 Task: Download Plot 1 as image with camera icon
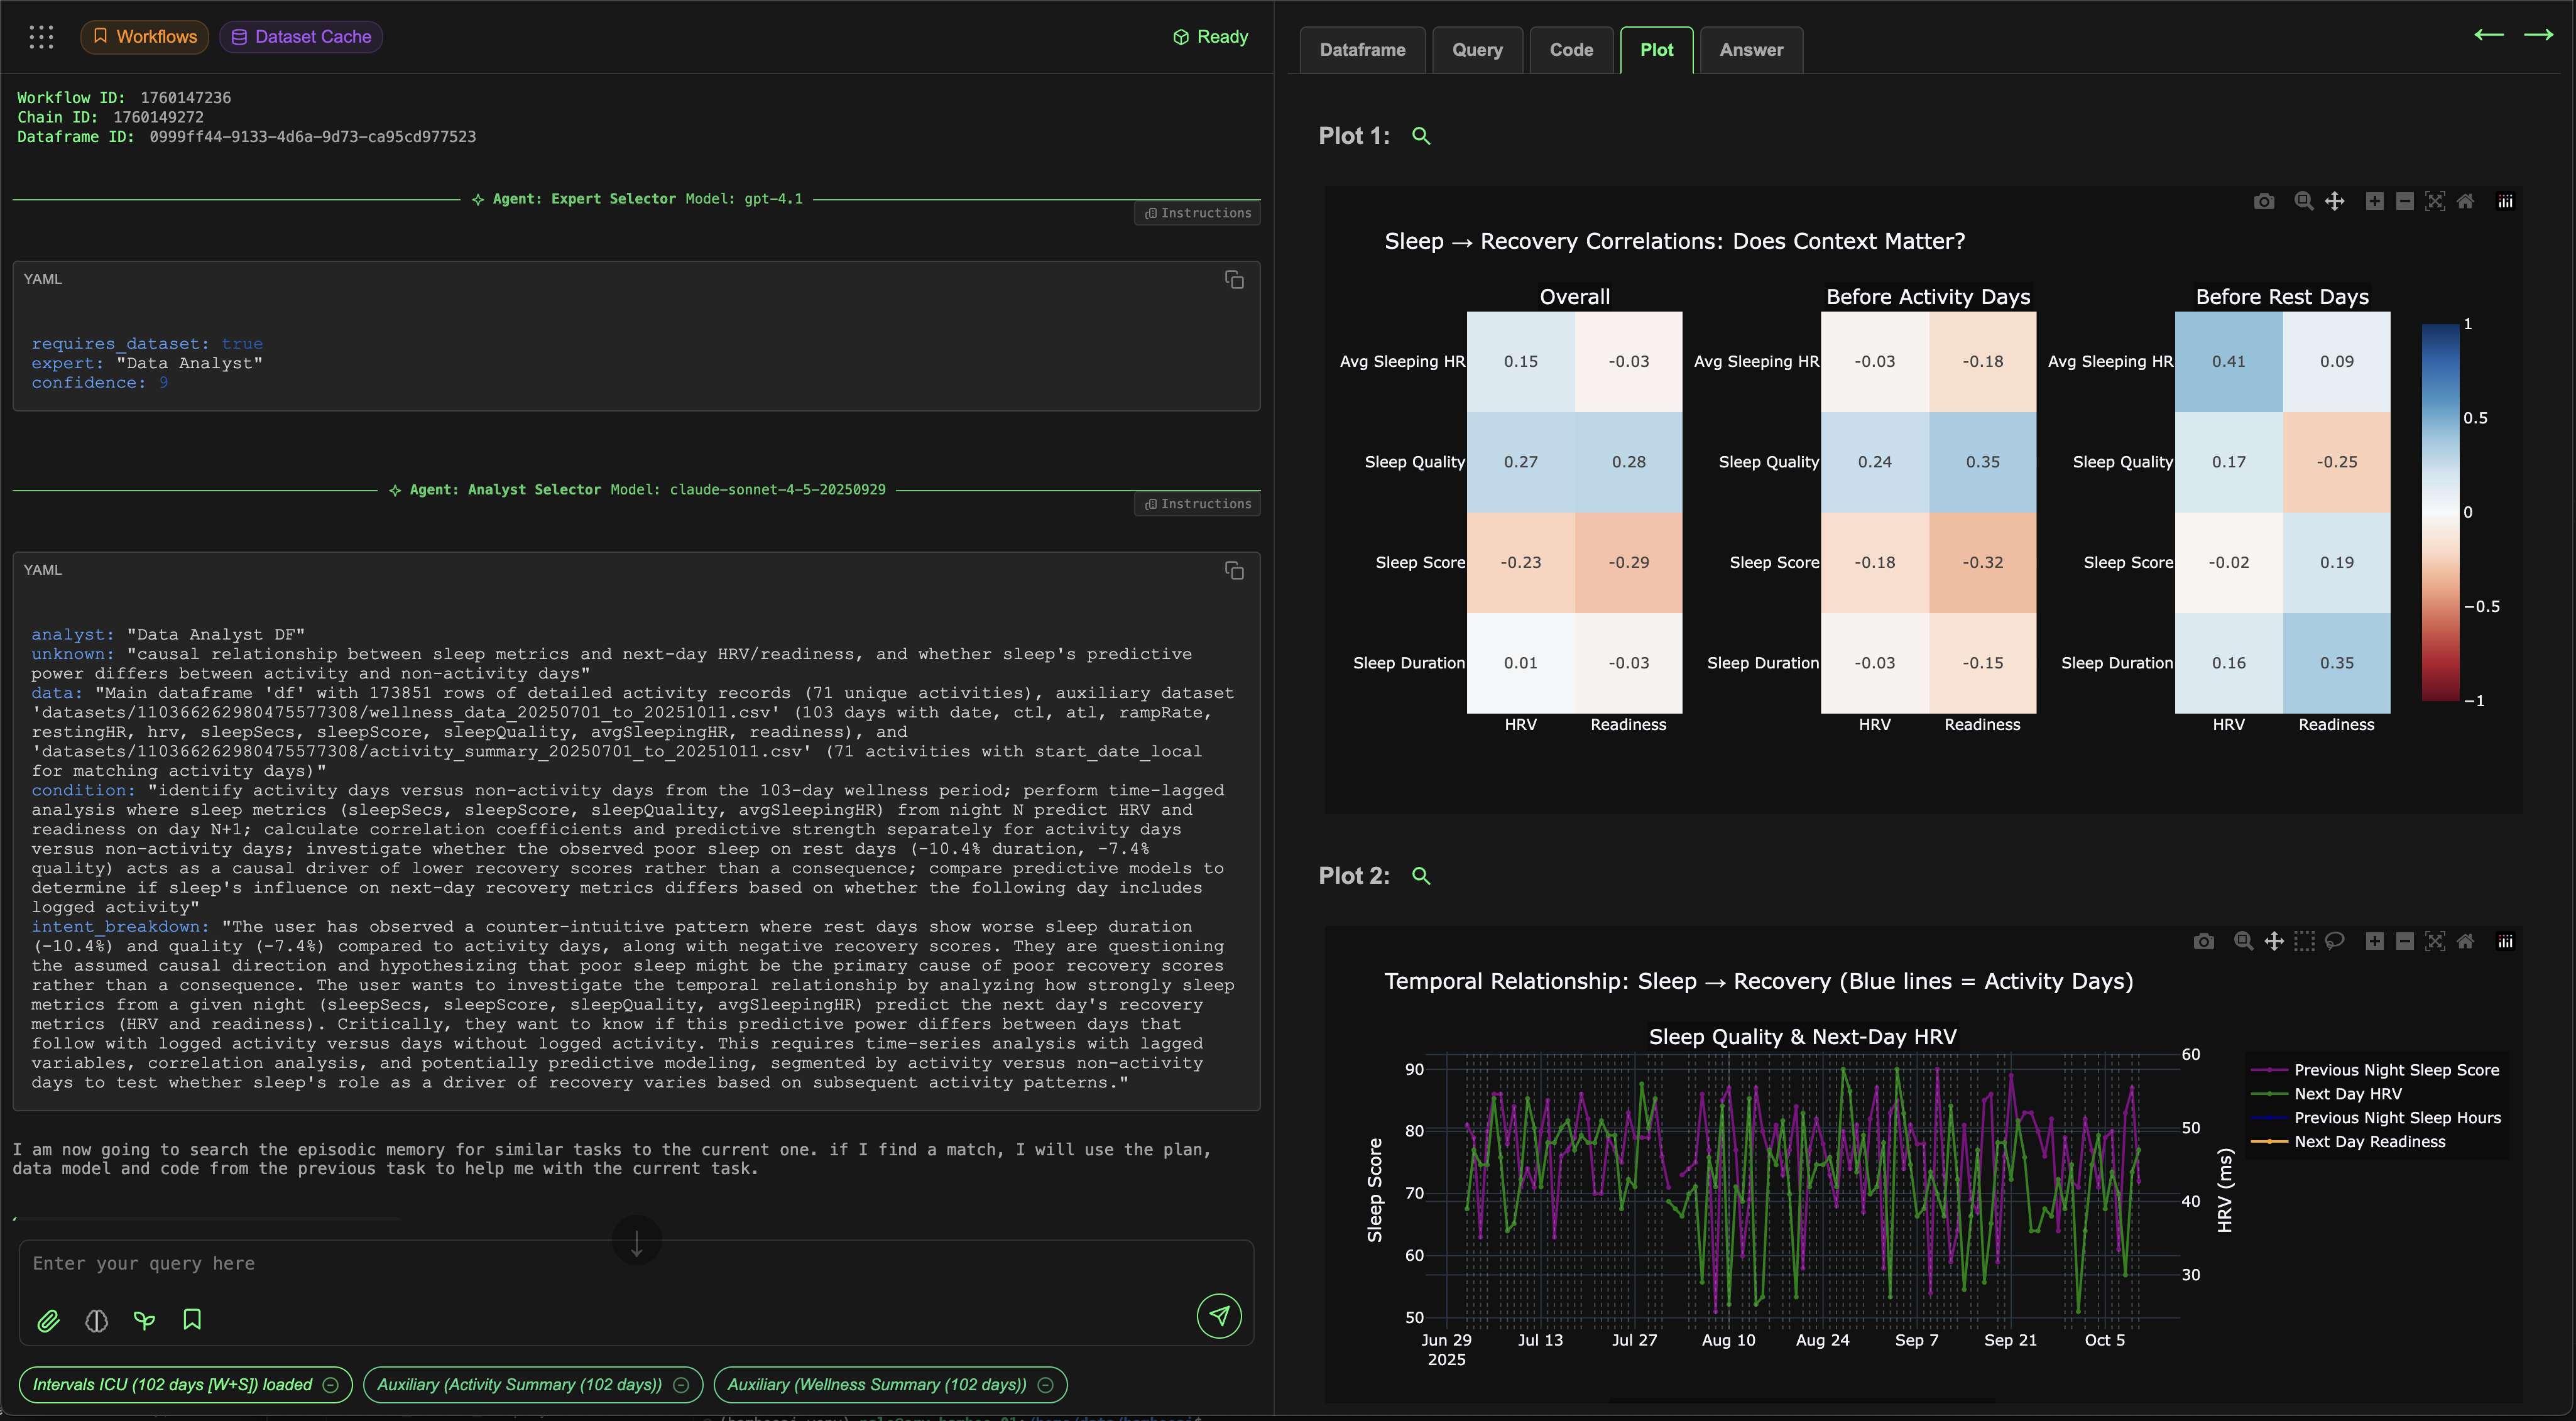click(x=2264, y=202)
